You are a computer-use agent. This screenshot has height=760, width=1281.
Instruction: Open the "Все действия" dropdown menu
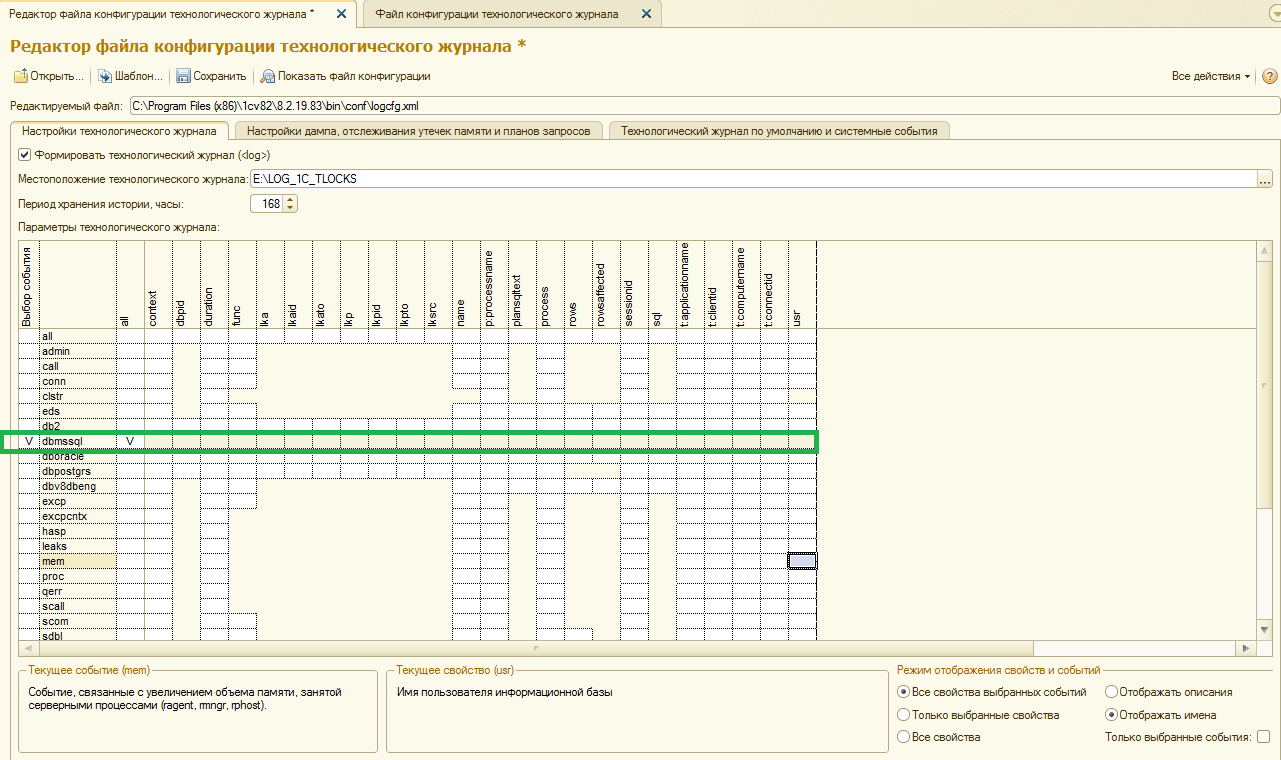[x=1211, y=76]
